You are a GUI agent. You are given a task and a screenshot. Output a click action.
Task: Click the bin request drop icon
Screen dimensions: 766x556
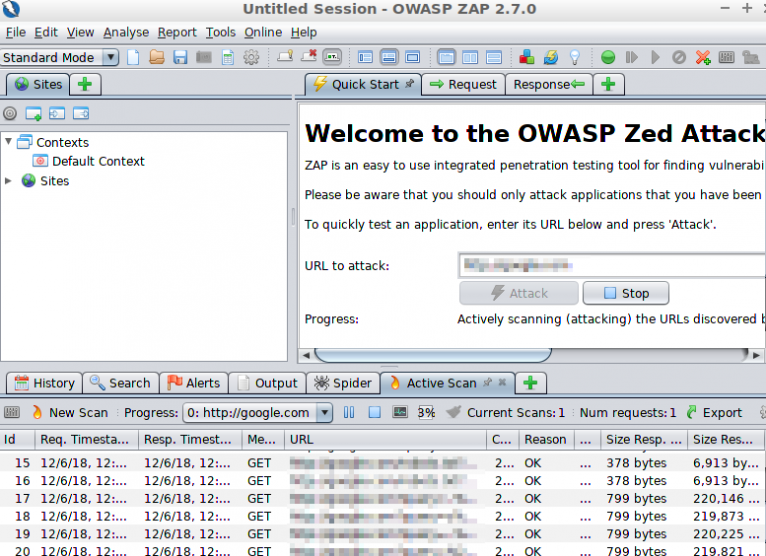[x=679, y=58]
